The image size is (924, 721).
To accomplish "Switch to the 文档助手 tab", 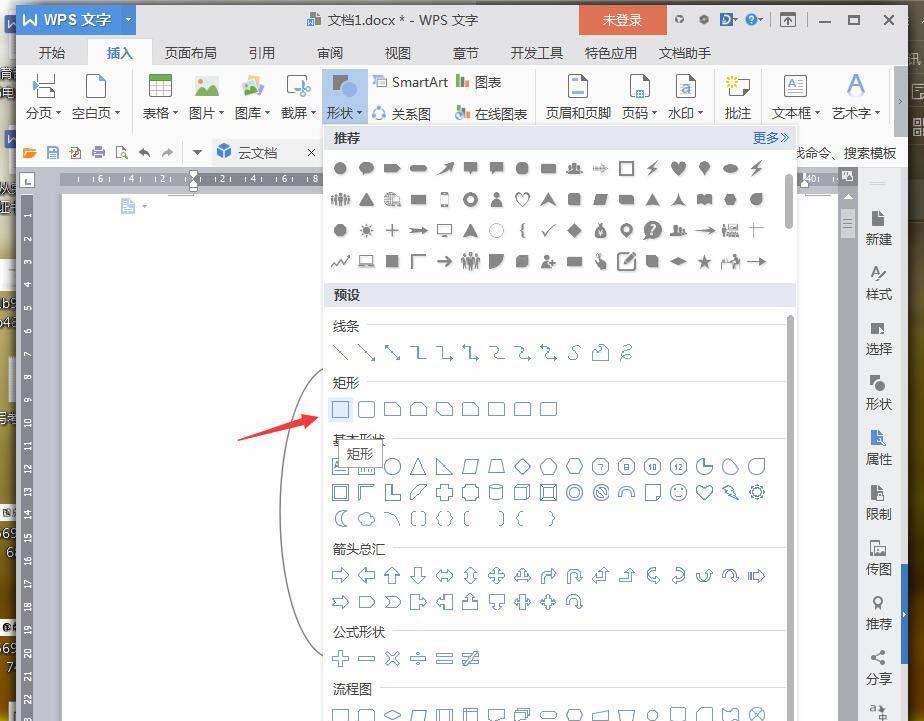I will point(685,53).
